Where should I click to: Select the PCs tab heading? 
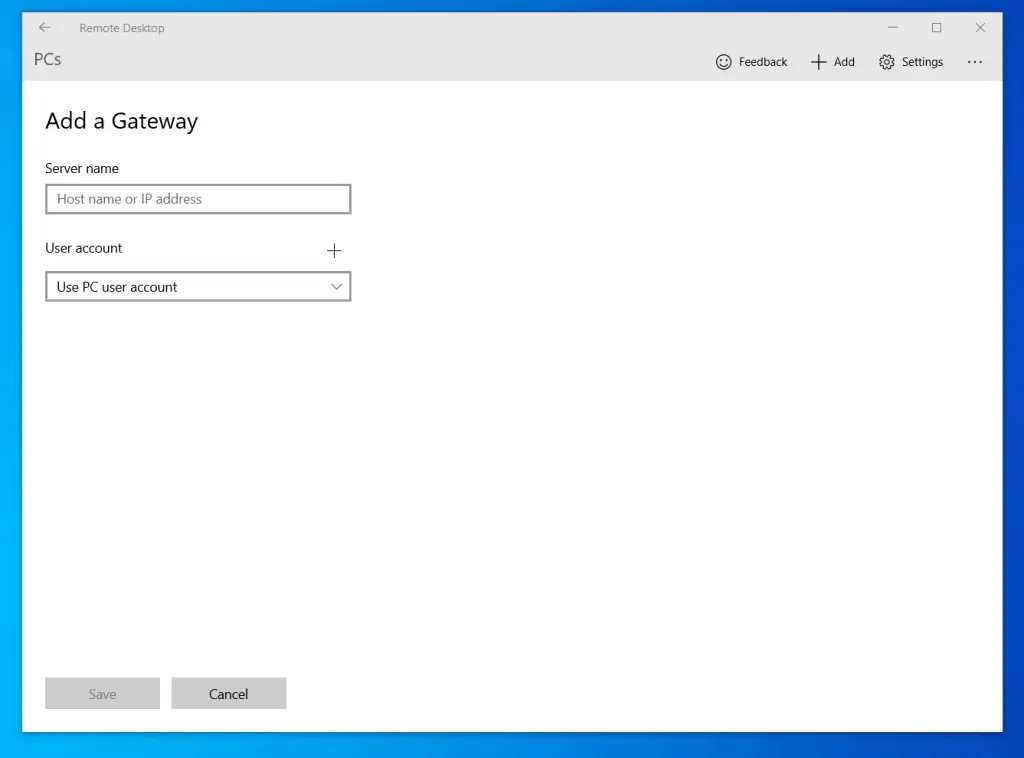click(47, 59)
